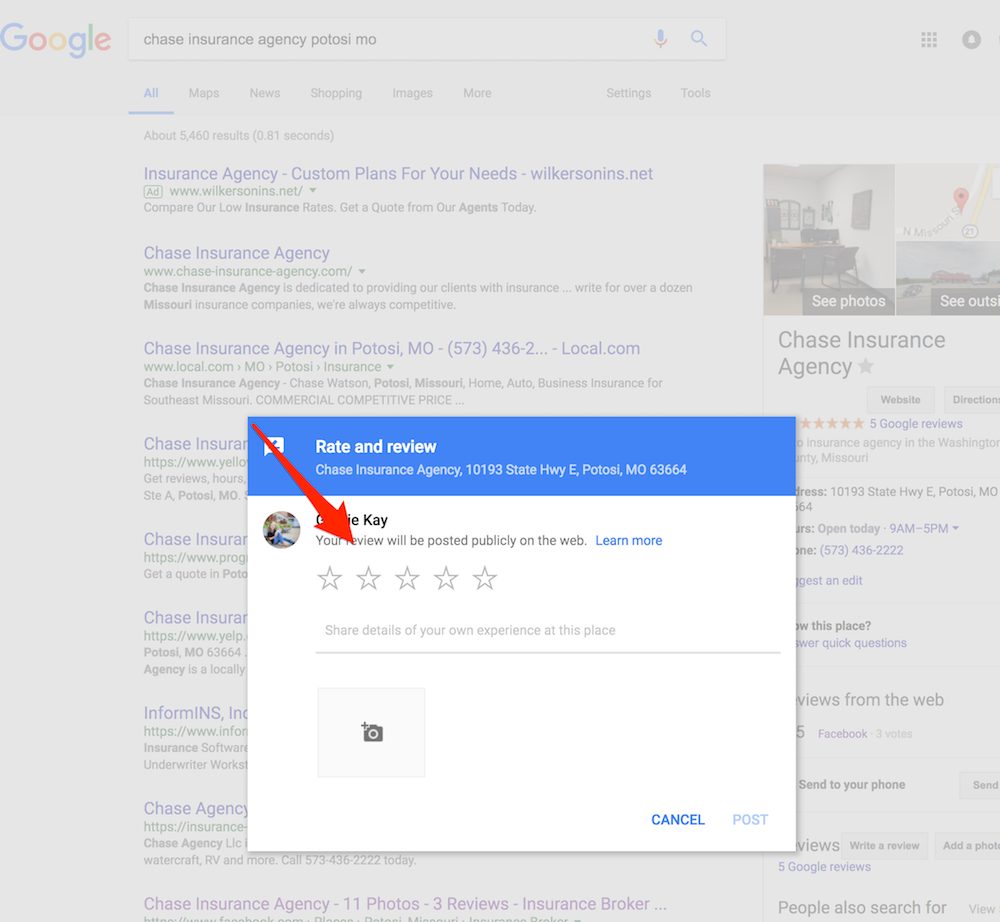Click 'Send to your phone' label

(x=851, y=785)
